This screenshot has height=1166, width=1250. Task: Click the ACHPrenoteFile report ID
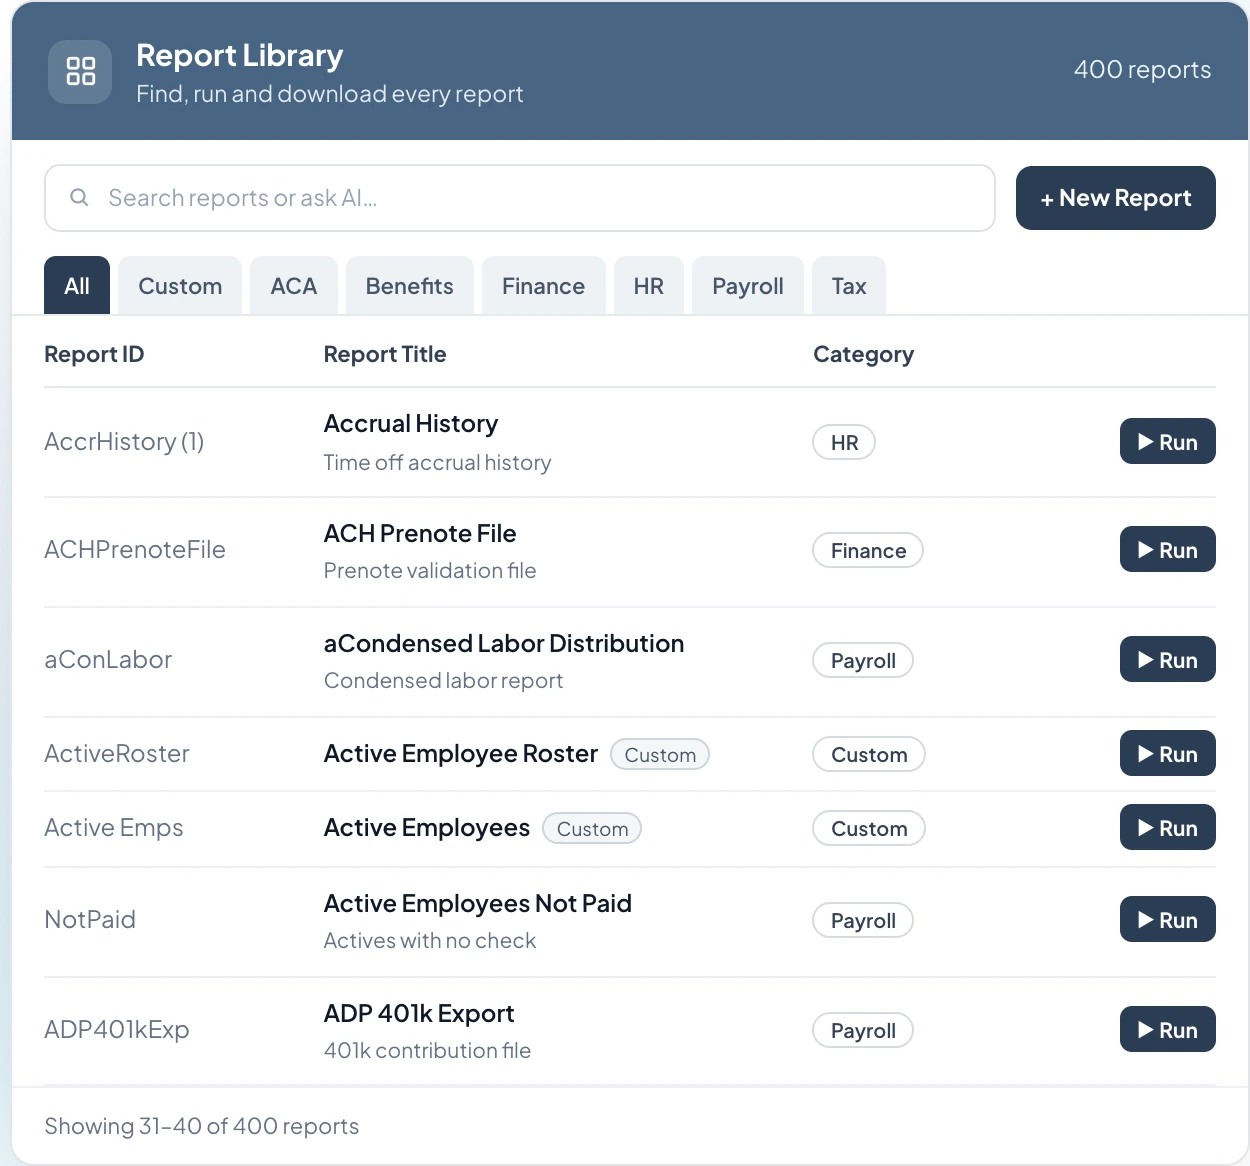pyautogui.click(x=135, y=549)
